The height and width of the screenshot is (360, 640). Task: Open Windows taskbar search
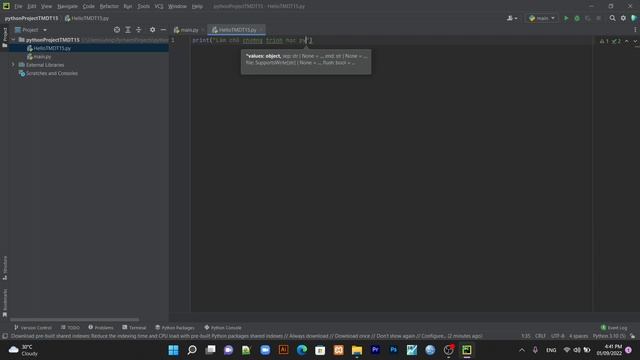(192, 350)
